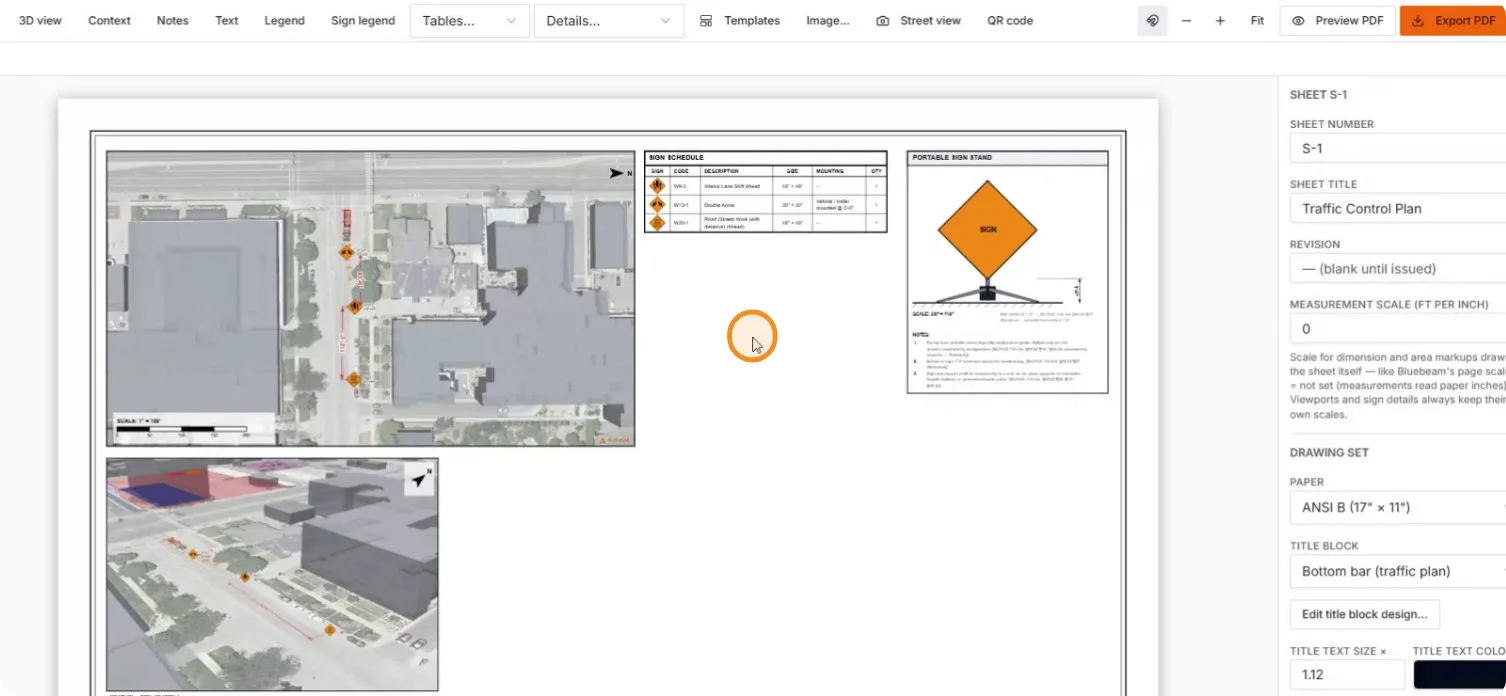
Task: Click the DRAWING SET section heading
Action: [1329, 453]
